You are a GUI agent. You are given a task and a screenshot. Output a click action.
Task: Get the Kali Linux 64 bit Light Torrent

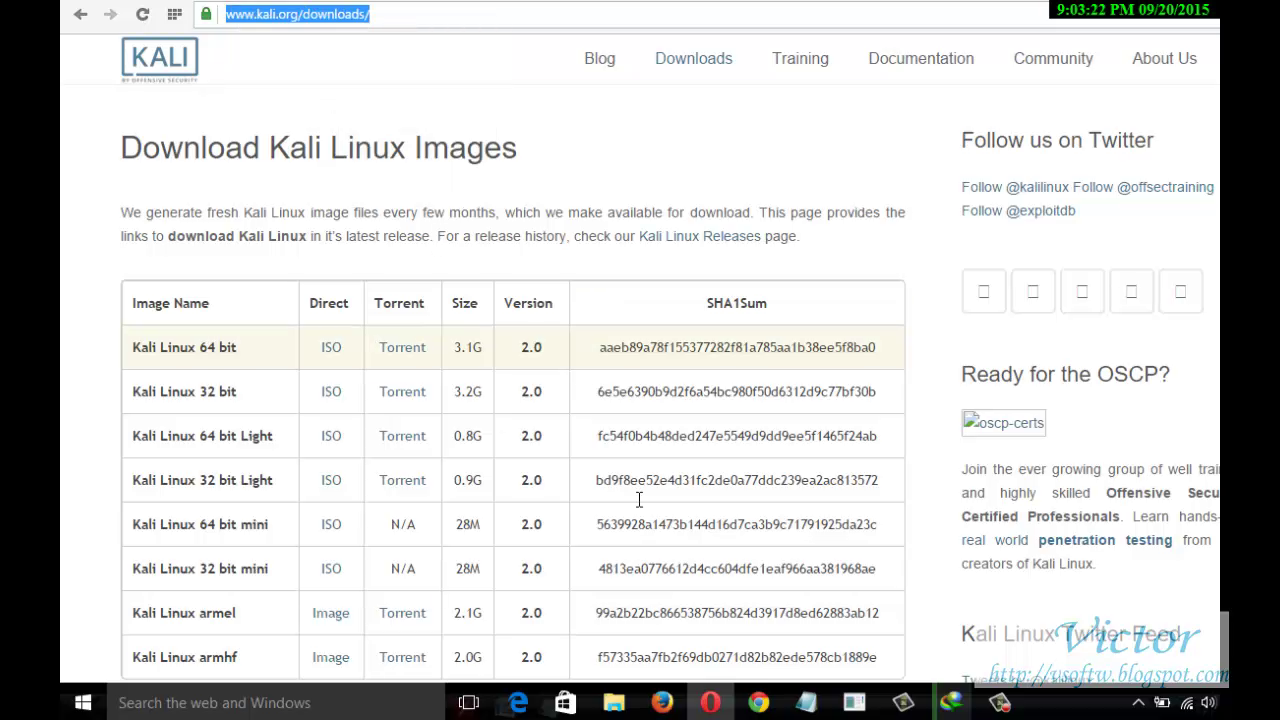[x=402, y=436]
